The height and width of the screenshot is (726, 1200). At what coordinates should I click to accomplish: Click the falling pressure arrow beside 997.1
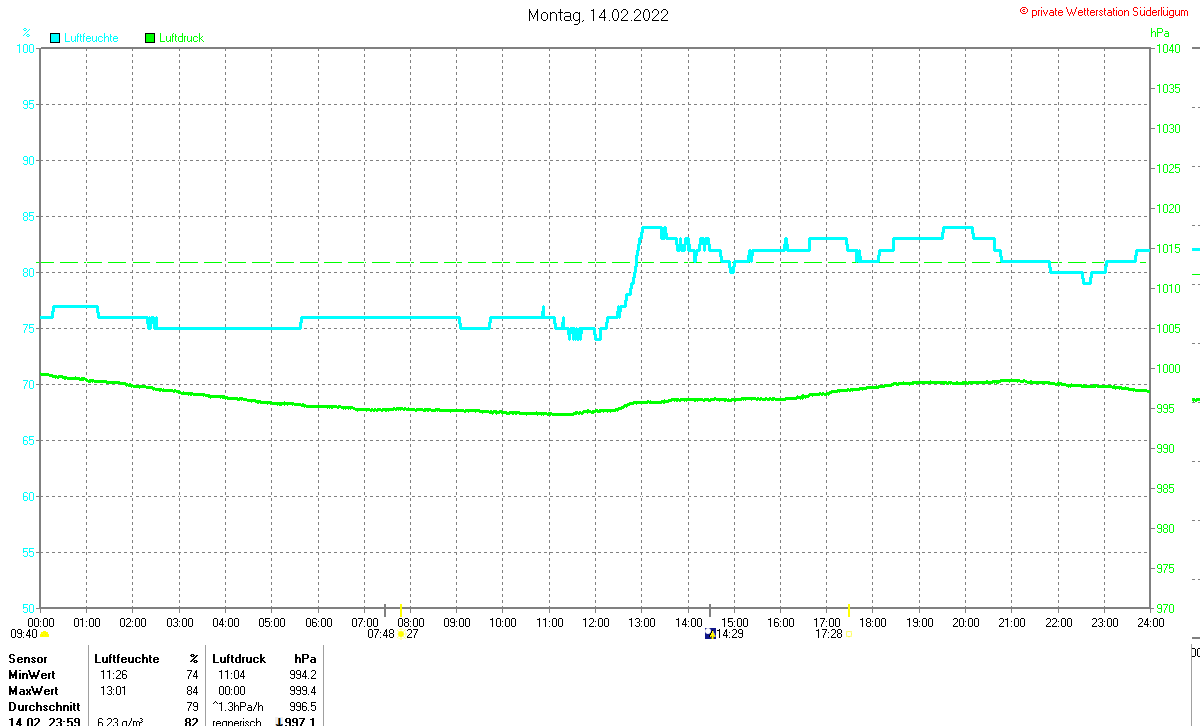click(x=279, y=721)
